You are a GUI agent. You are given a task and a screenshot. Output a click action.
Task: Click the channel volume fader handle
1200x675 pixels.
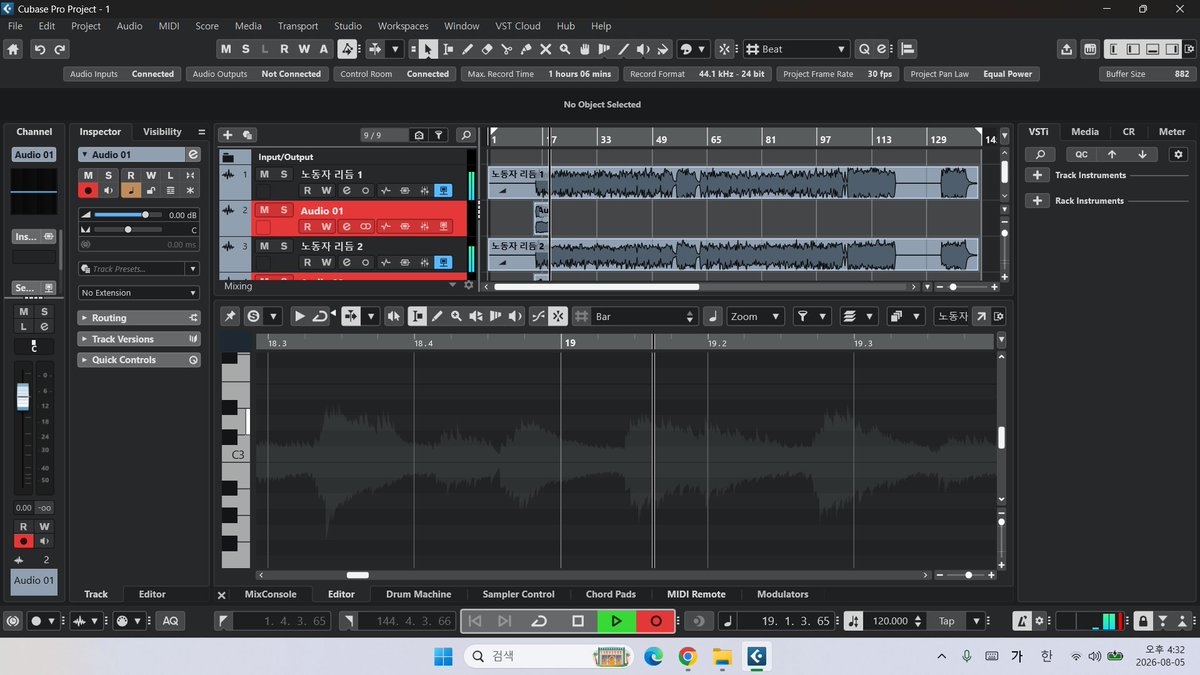23,397
